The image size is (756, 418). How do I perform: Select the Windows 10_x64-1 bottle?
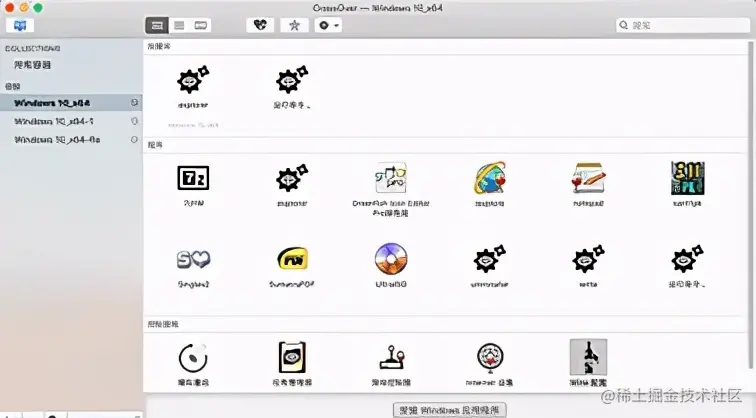click(71, 121)
